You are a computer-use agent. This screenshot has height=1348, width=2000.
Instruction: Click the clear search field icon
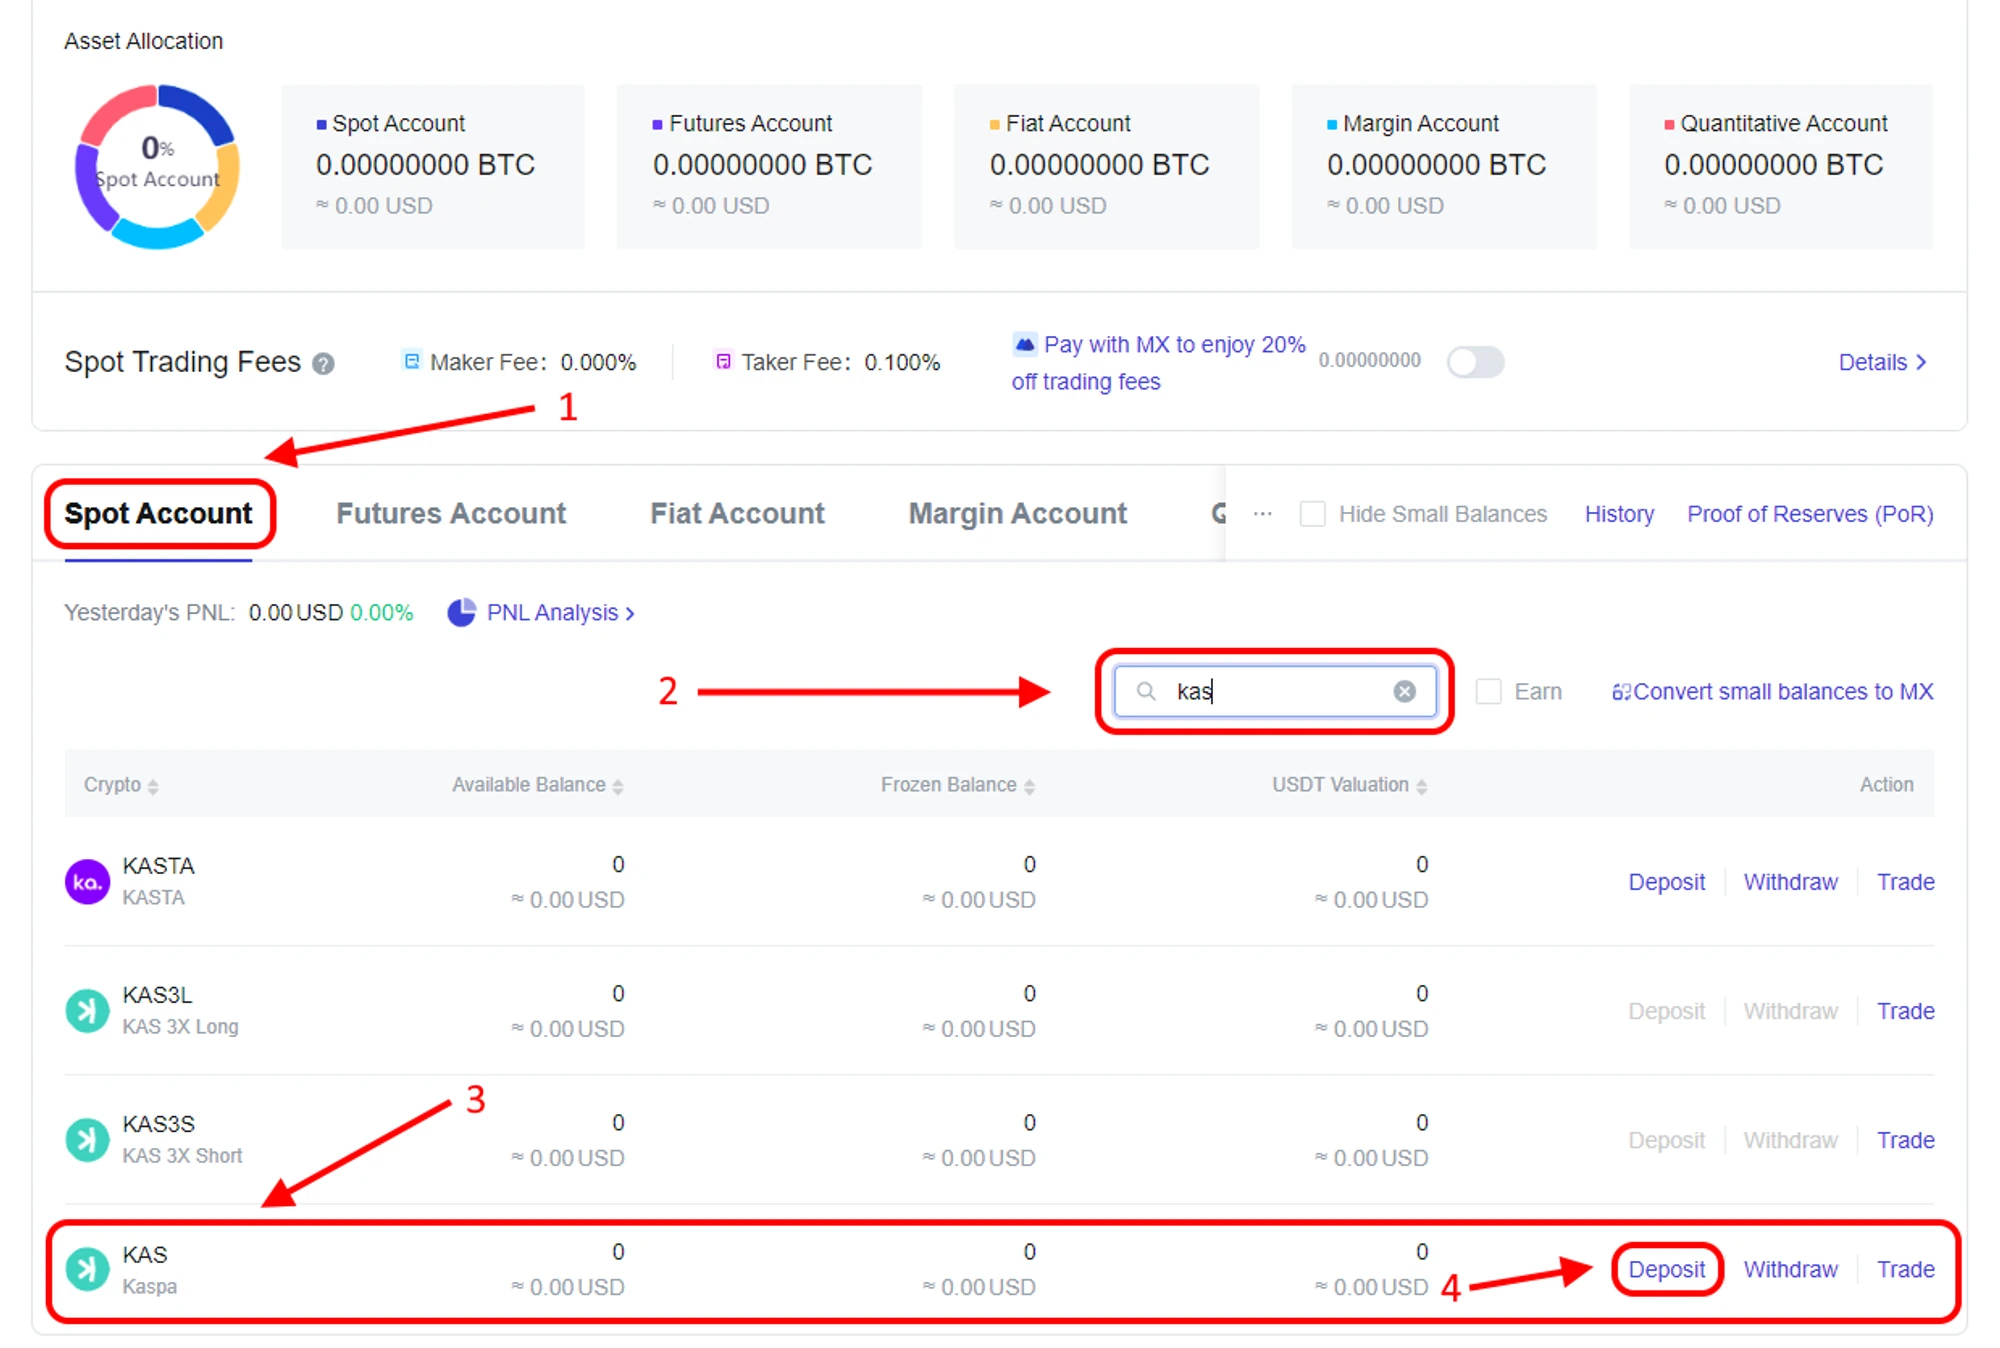click(x=1404, y=691)
